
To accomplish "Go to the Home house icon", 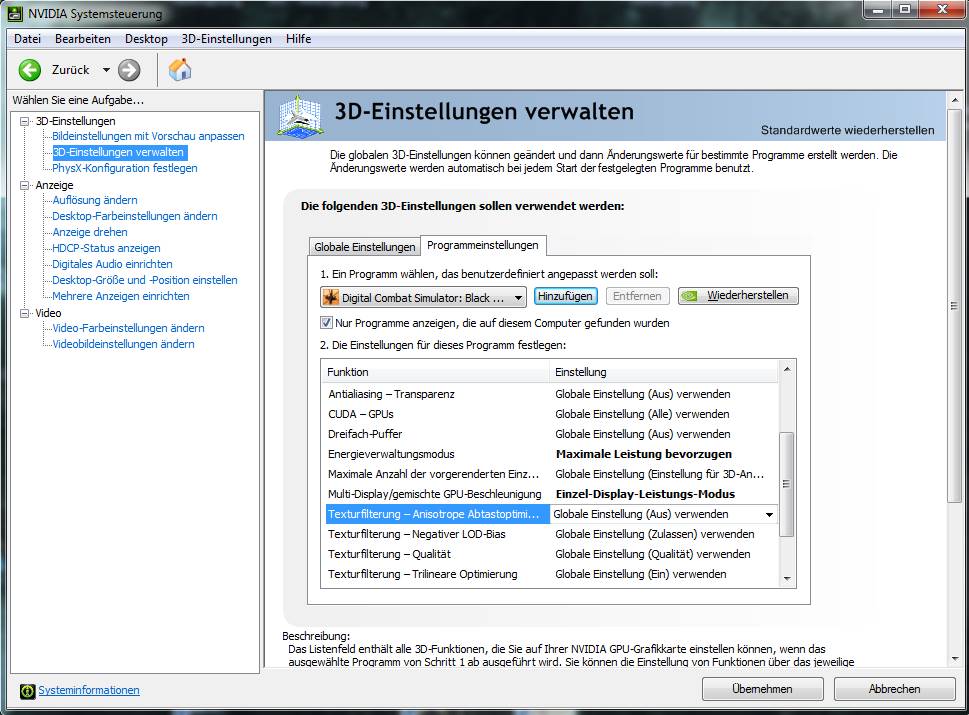I will coord(180,70).
